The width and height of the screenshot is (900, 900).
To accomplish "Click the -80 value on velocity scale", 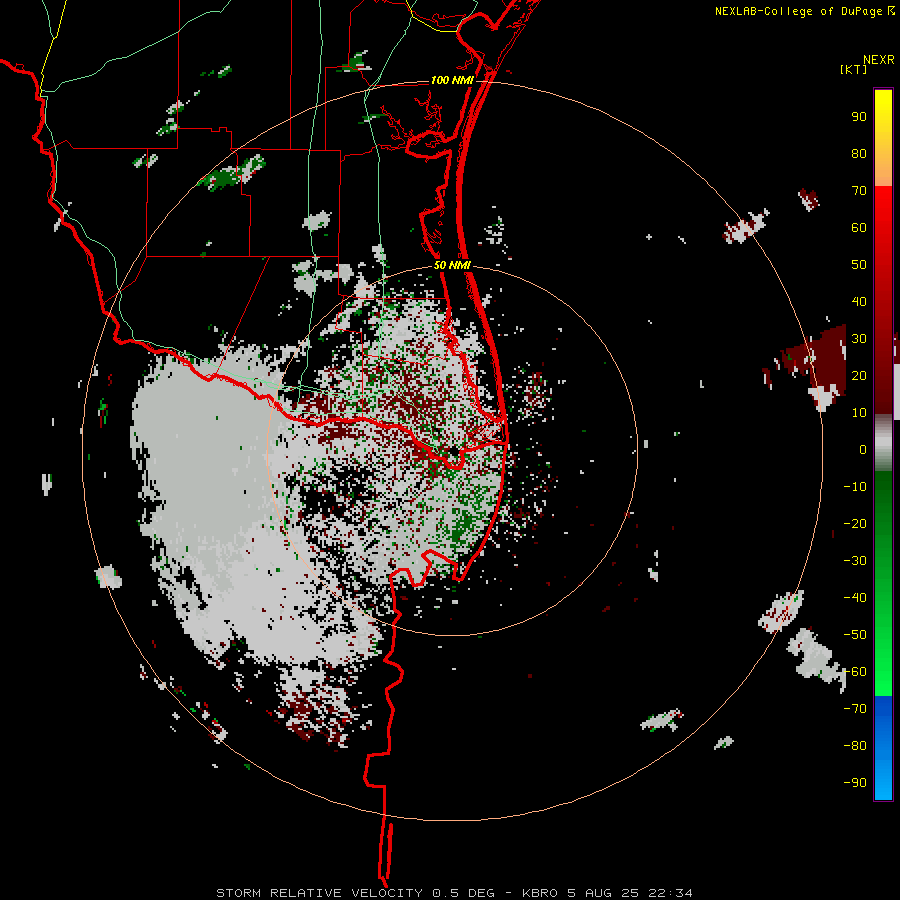I will coord(855,746).
